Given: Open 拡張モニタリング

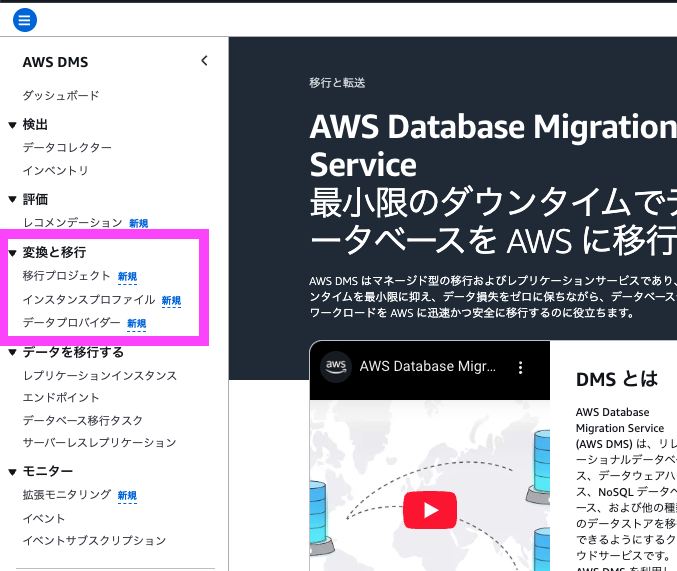Looking at the screenshot, I should tap(67, 495).
